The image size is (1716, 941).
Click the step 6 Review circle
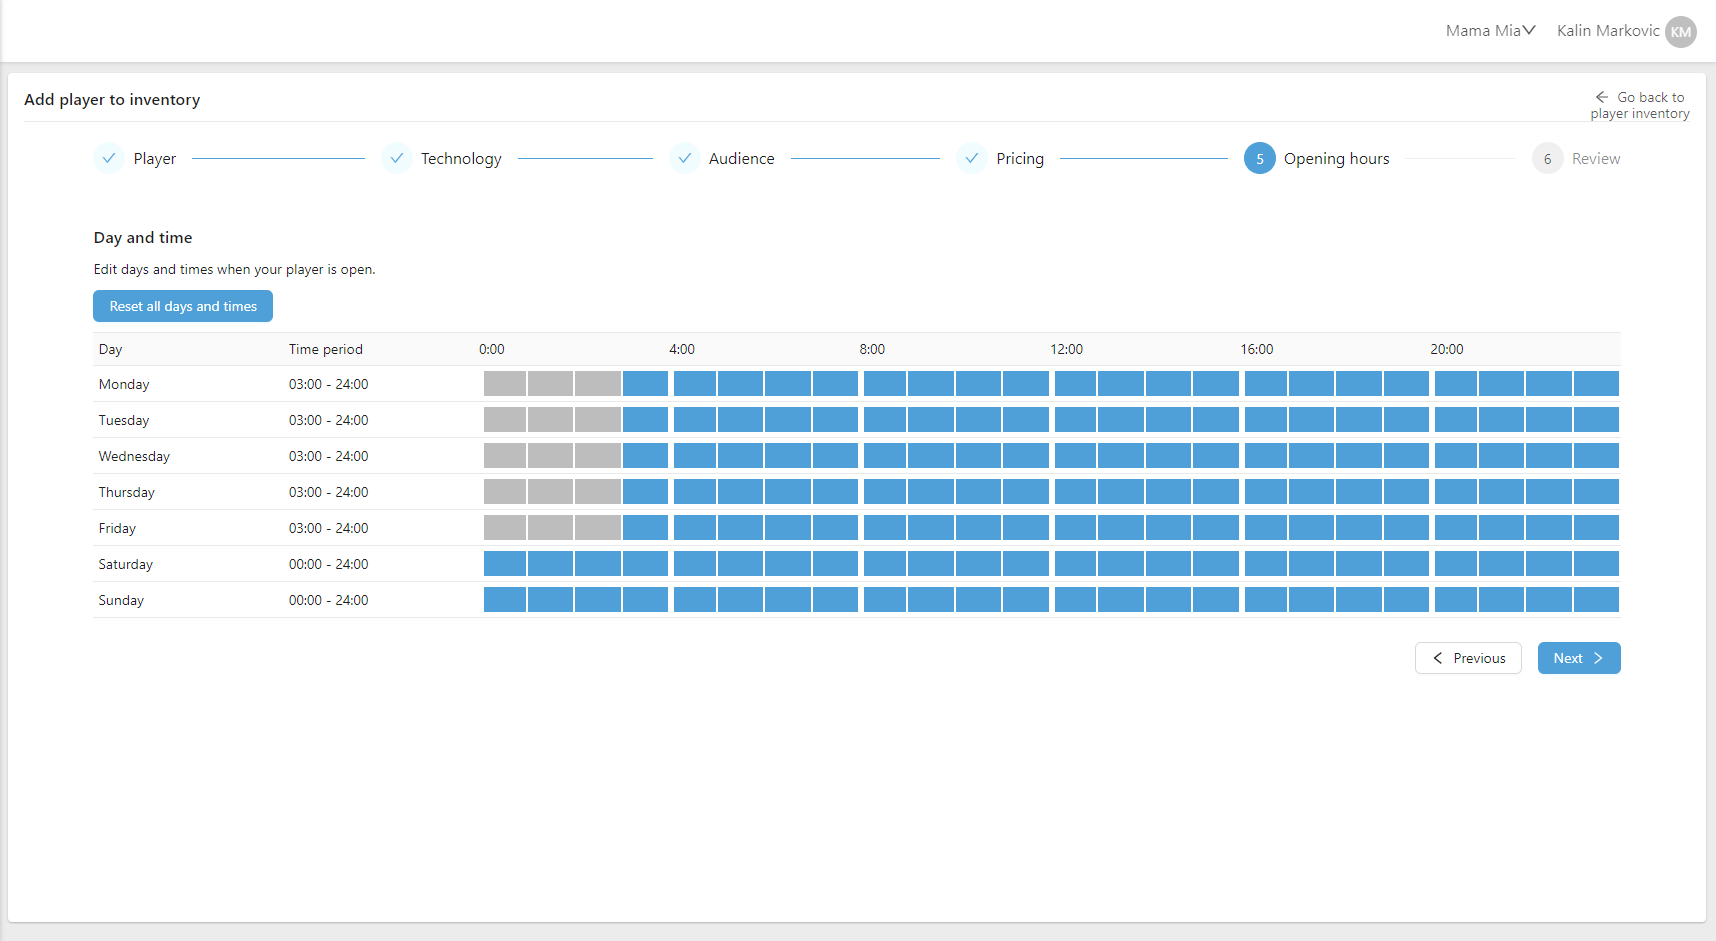point(1547,158)
